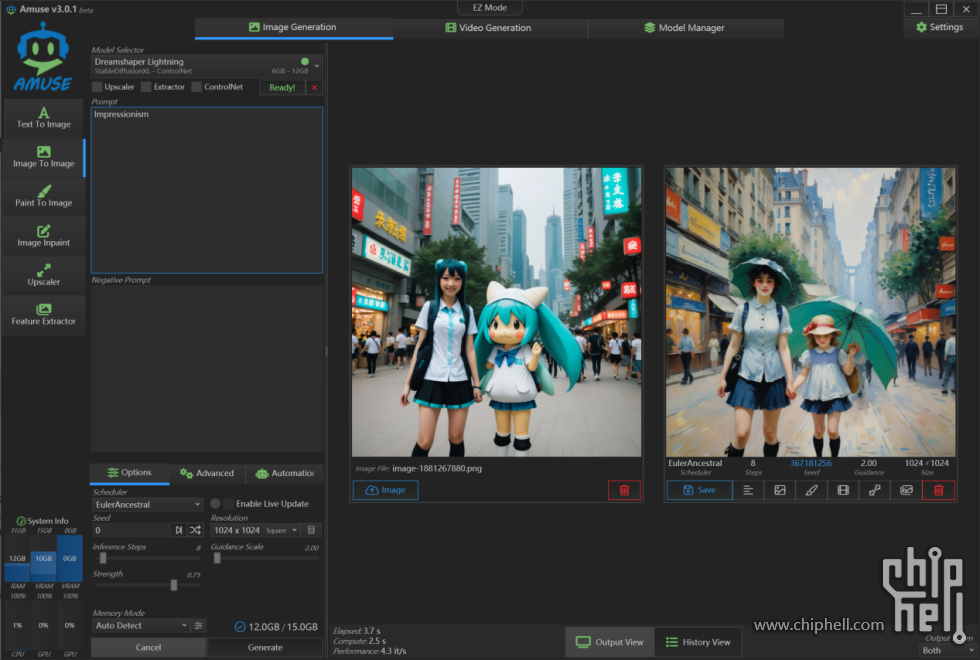
Task: Click the Amuse robot logo
Action: click(43, 56)
